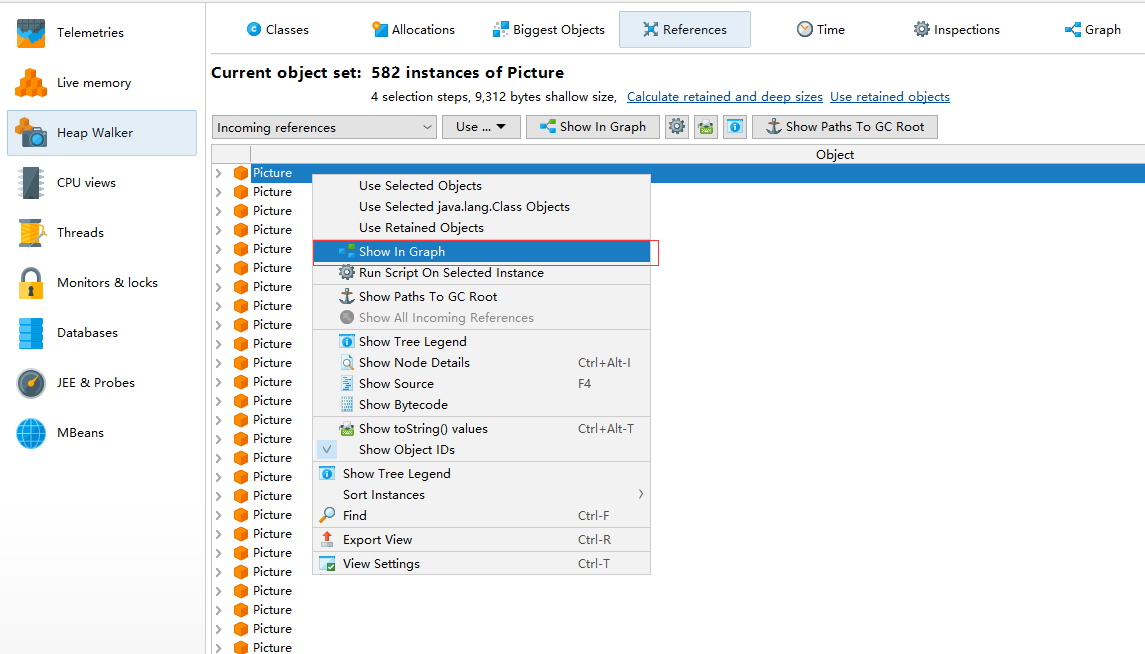The height and width of the screenshot is (654, 1145).
Task: Open the Sort Instances submenu
Action: click(x=481, y=495)
